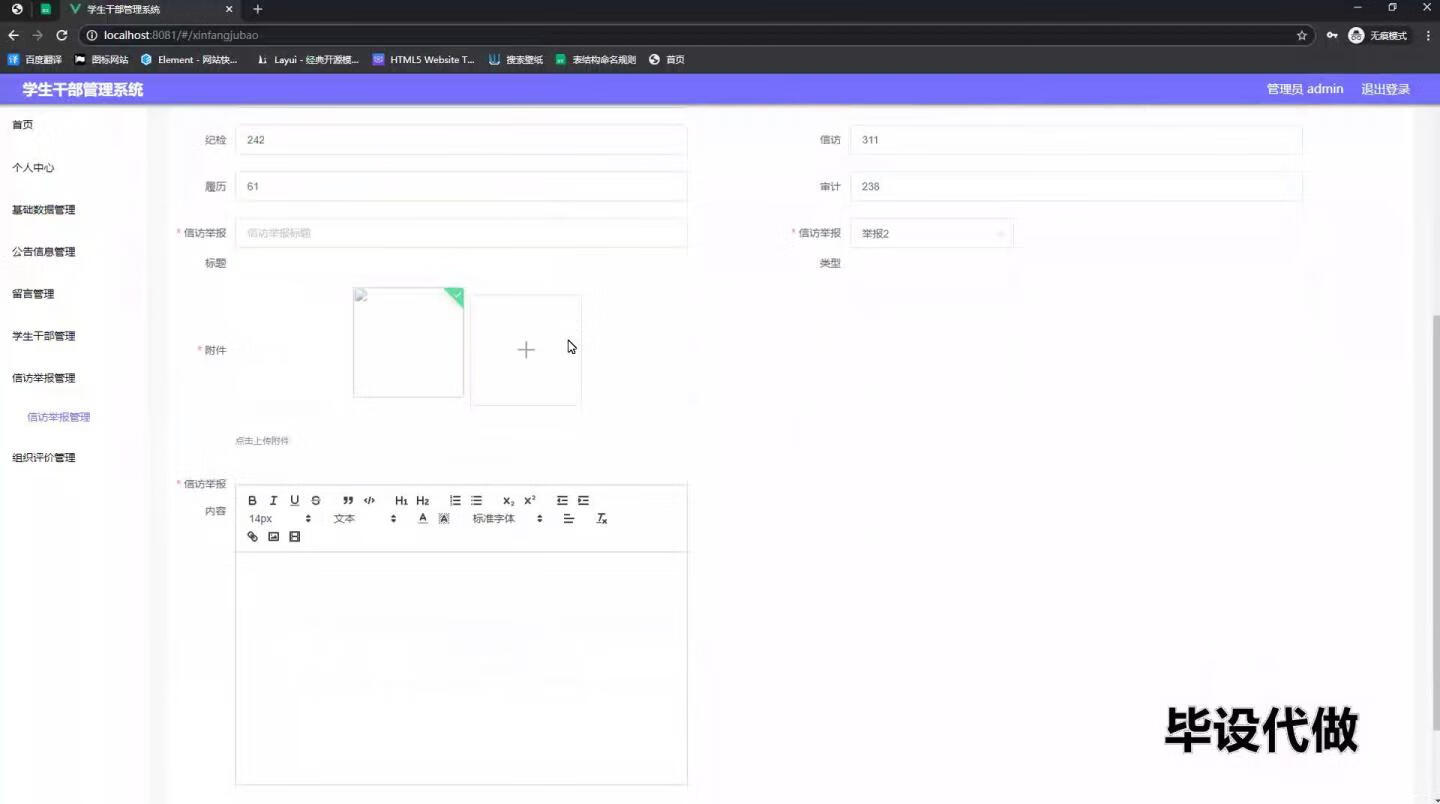Create an ordered numbered list
This screenshot has width=1440, height=804.
(455, 500)
